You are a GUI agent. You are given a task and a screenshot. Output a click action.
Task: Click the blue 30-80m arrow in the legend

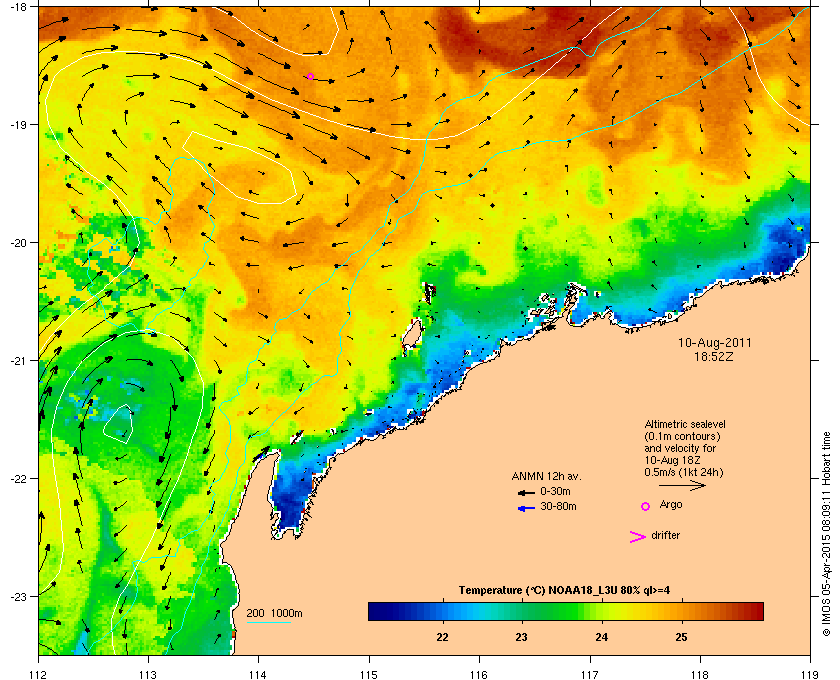[x=526, y=508]
